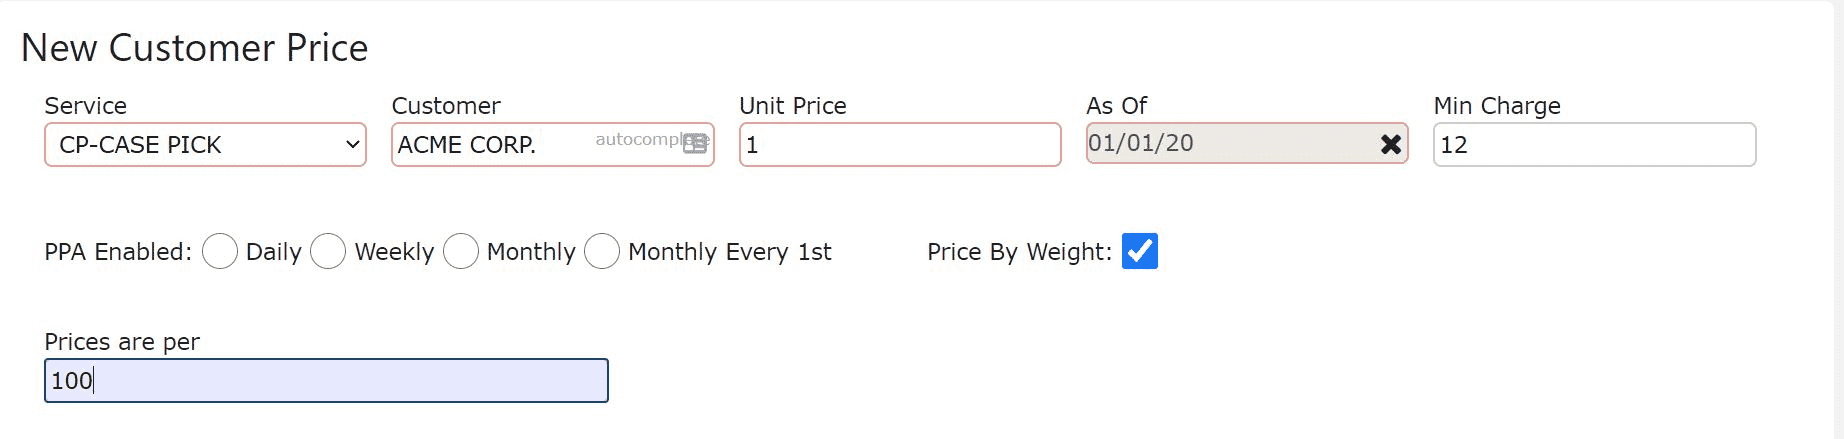Uncheck the Price By Weight checkbox
Image resolution: width=1844 pixels, height=439 pixels.
pos(1140,251)
